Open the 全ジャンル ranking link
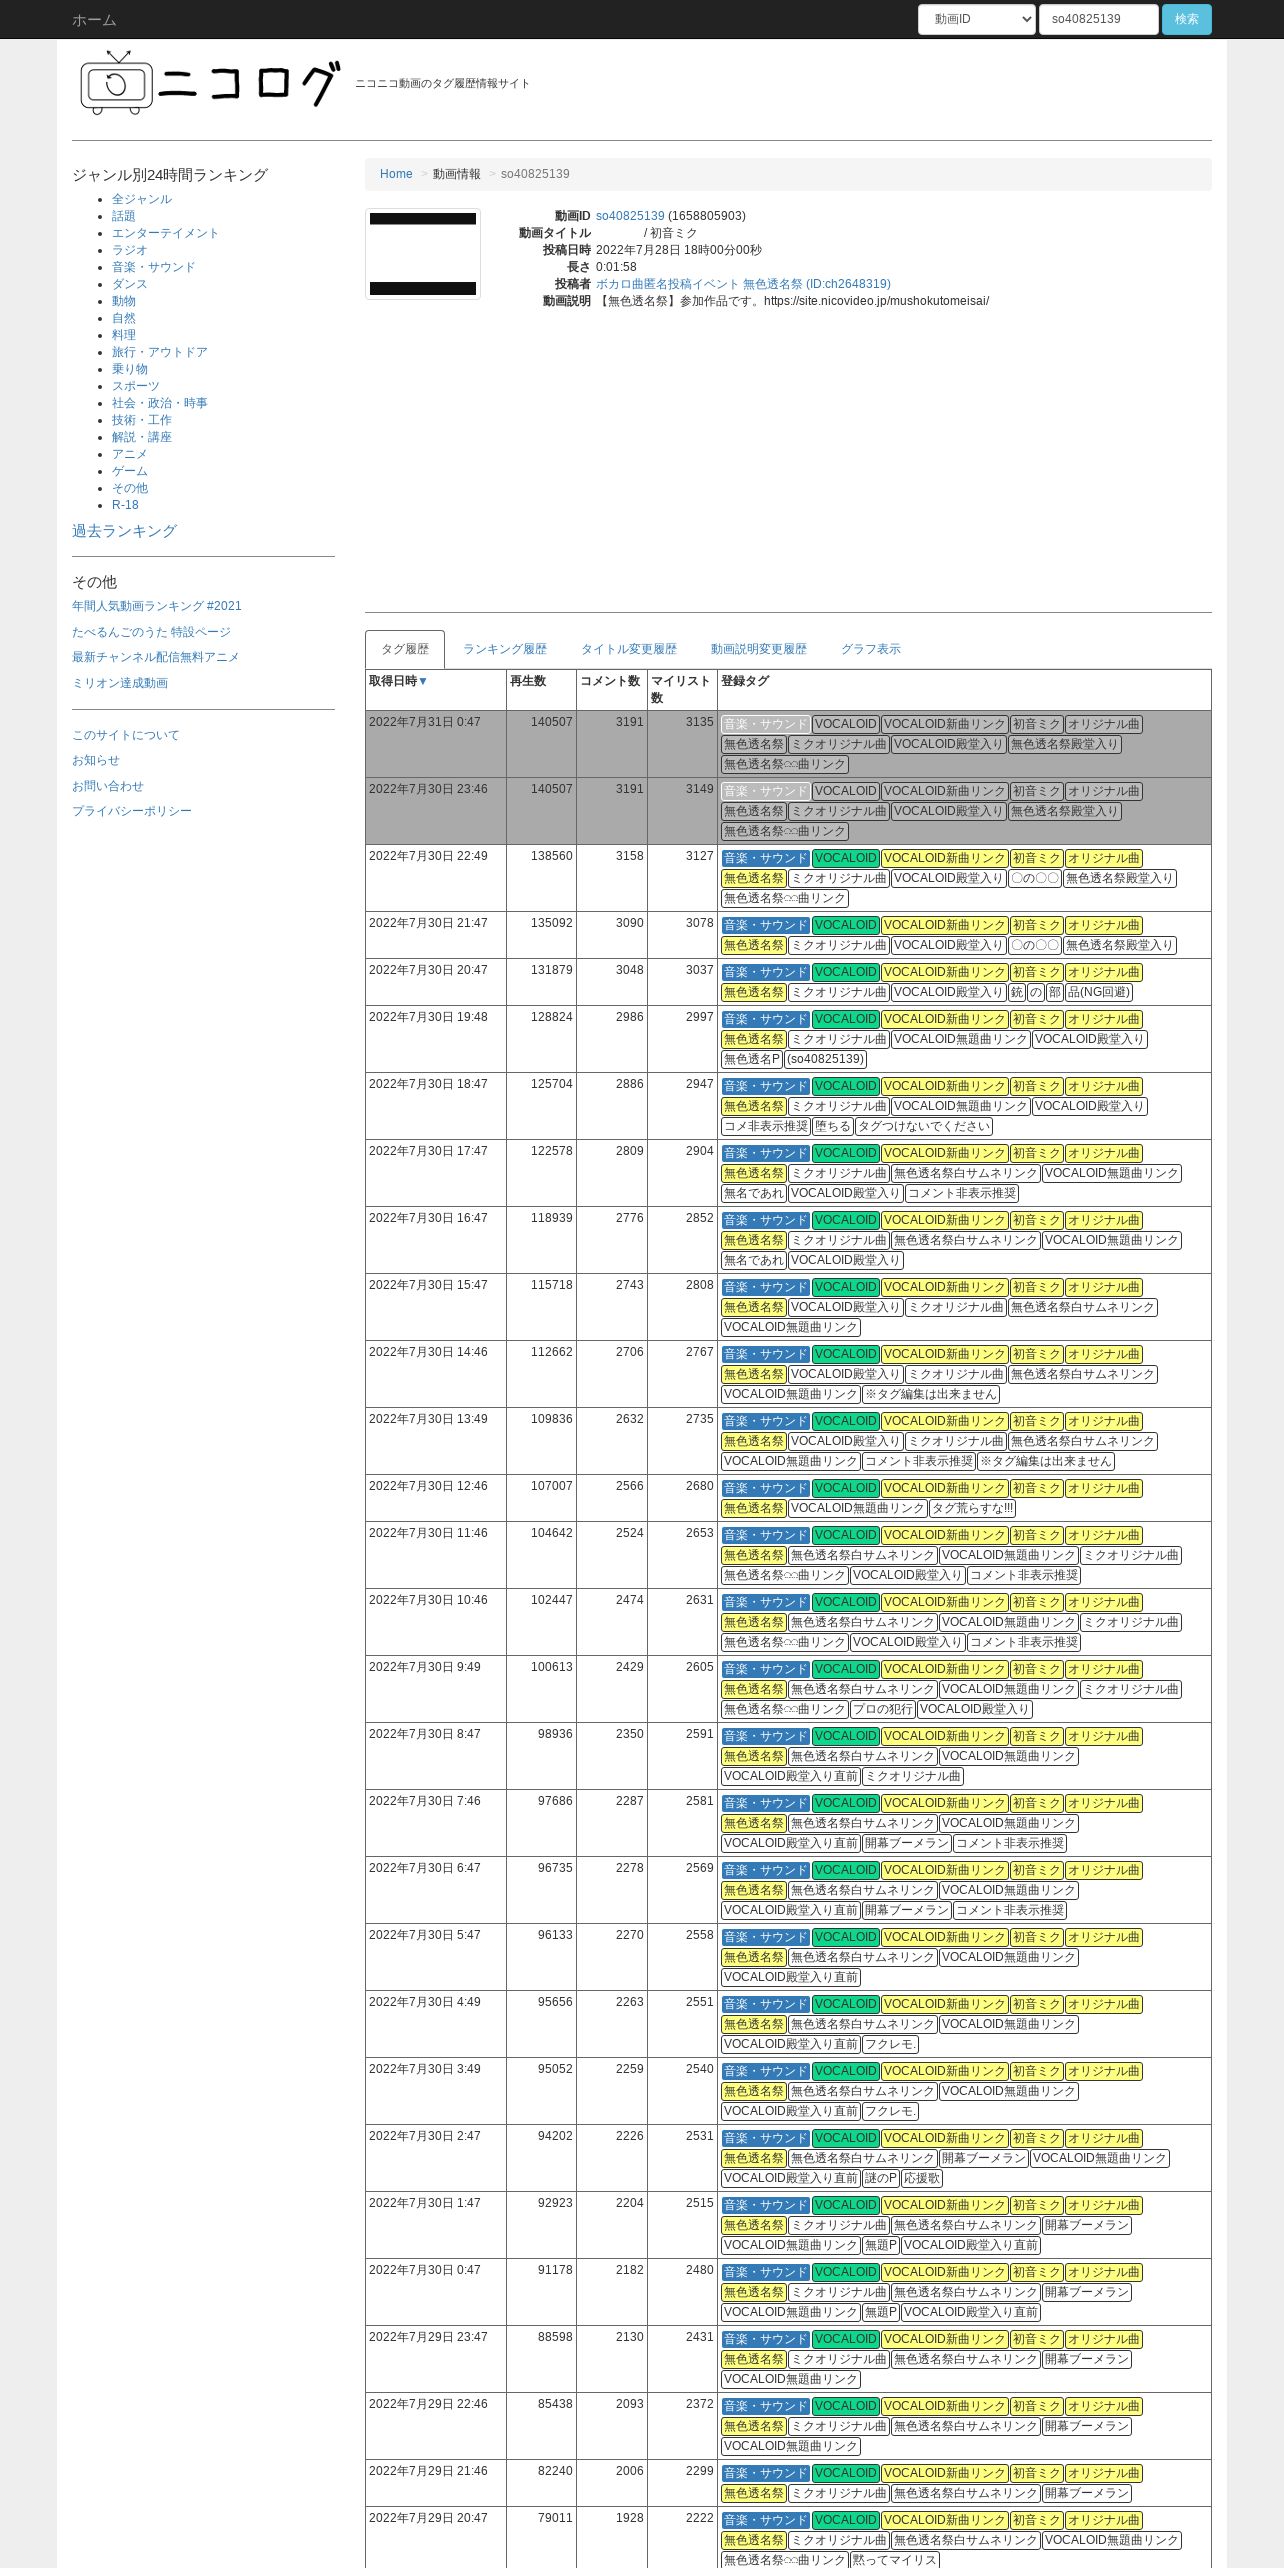 142,199
